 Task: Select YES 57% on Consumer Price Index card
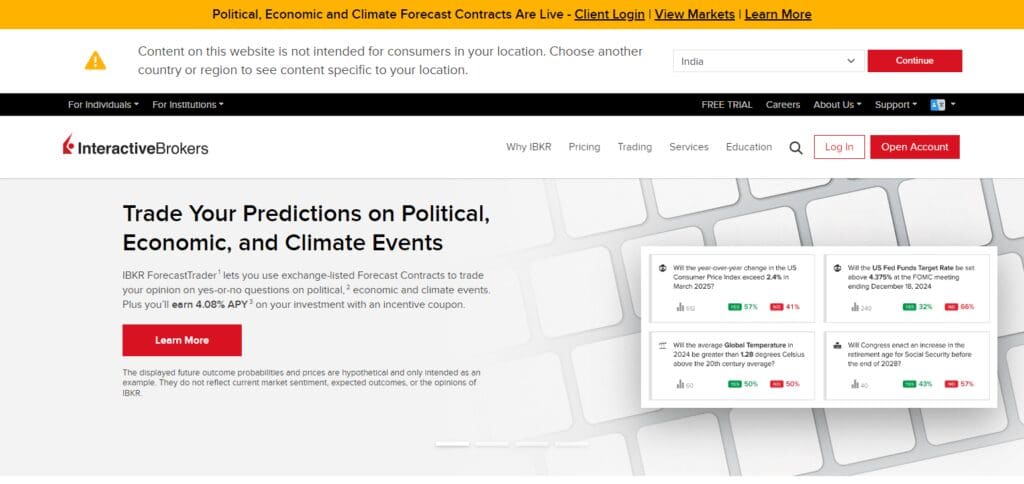(x=743, y=307)
